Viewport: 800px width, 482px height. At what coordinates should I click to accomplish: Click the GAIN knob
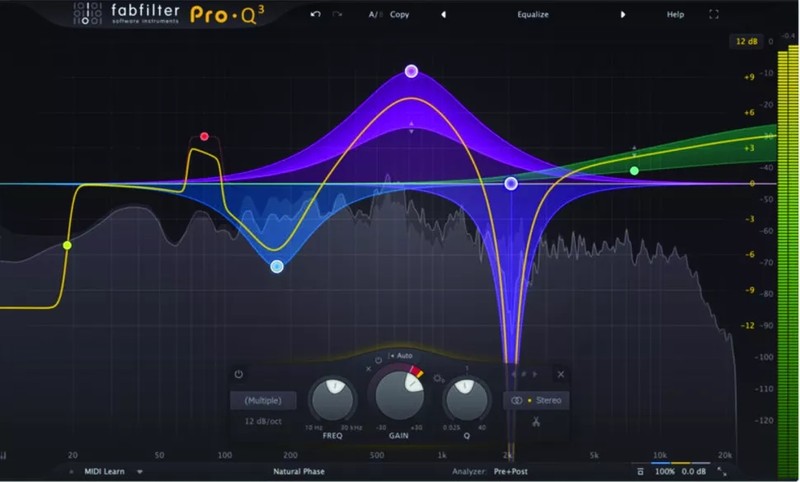click(x=399, y=395)
